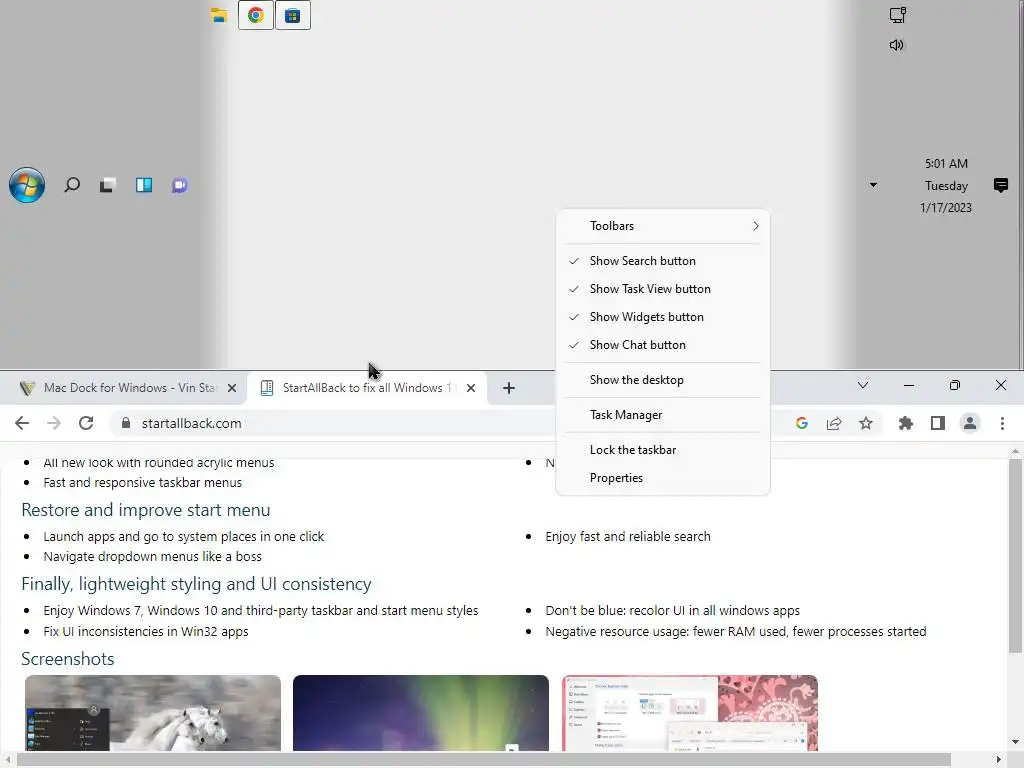Viewport: 1024px width, 768px height.
Task: Click the site lock security icon
Action: coord(126,423)
